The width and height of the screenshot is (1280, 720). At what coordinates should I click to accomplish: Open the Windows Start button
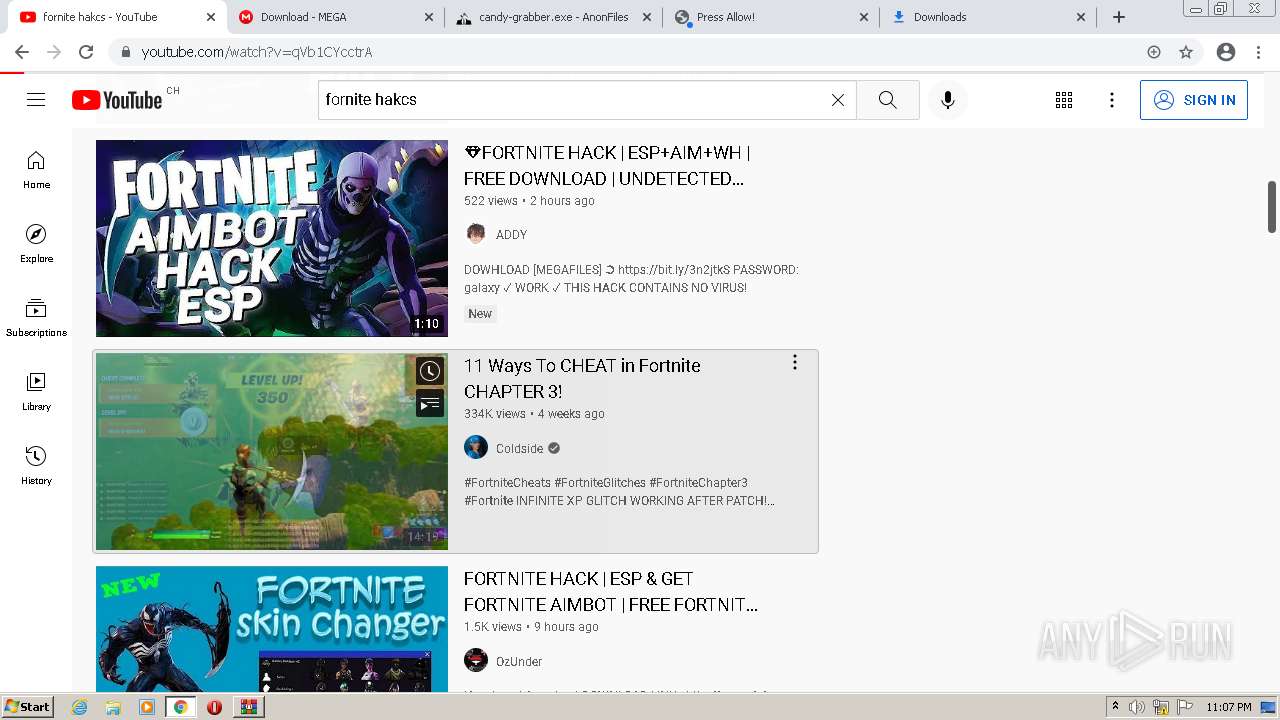(x=27, y=707)
